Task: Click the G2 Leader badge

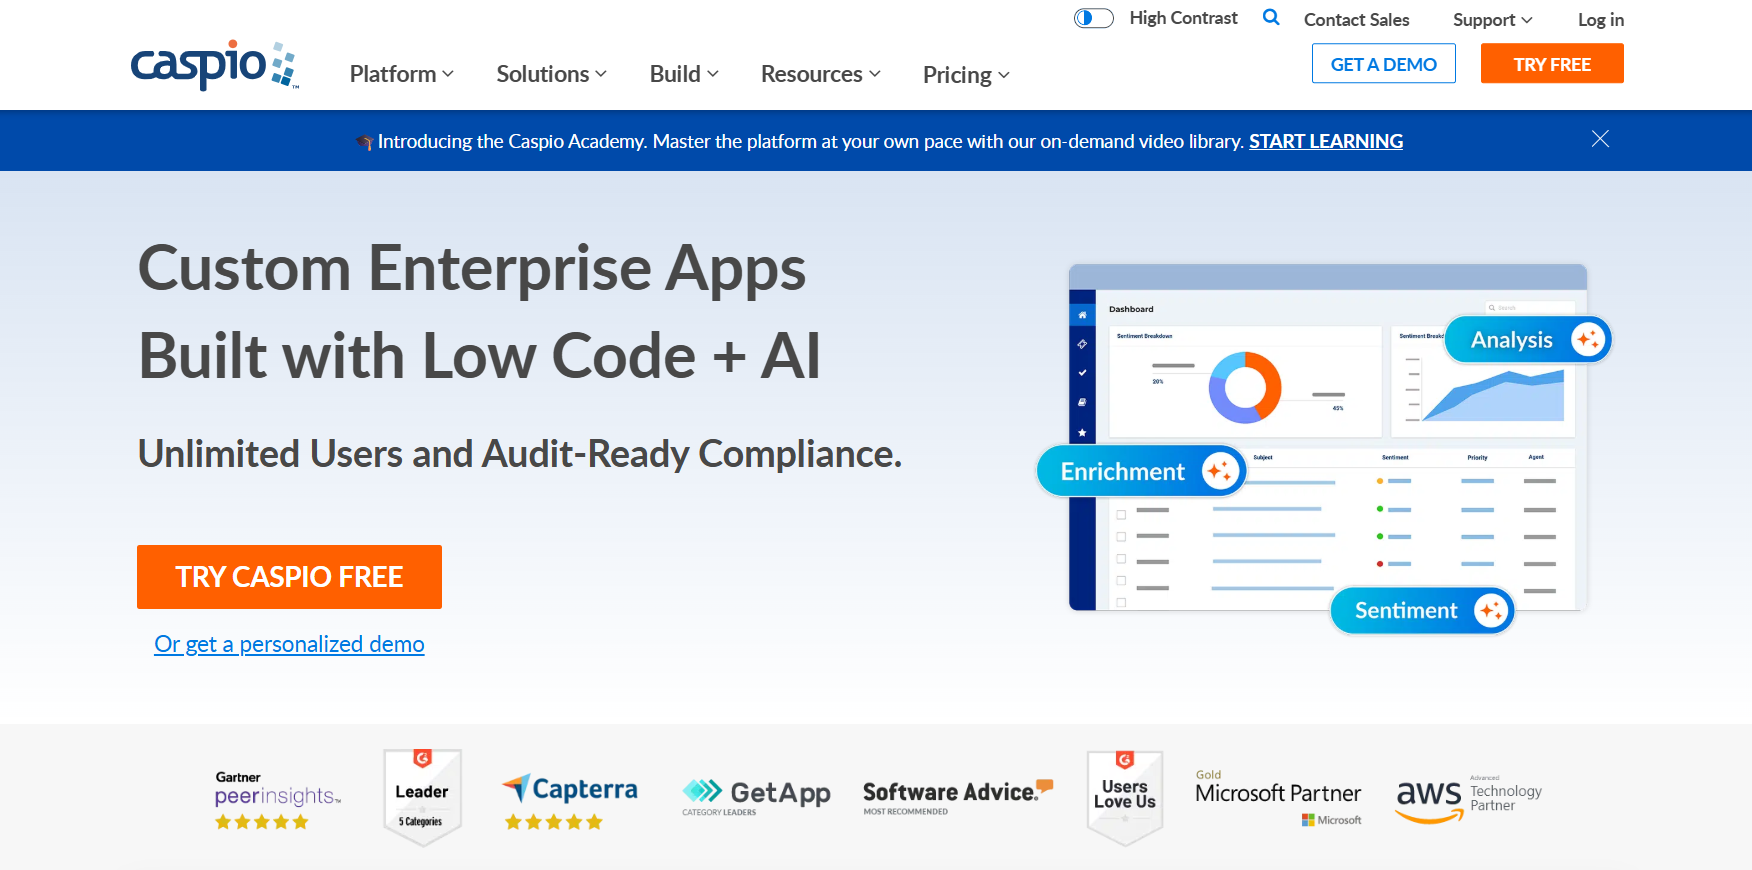Action: pyautogui.click(x=422, y=798)
